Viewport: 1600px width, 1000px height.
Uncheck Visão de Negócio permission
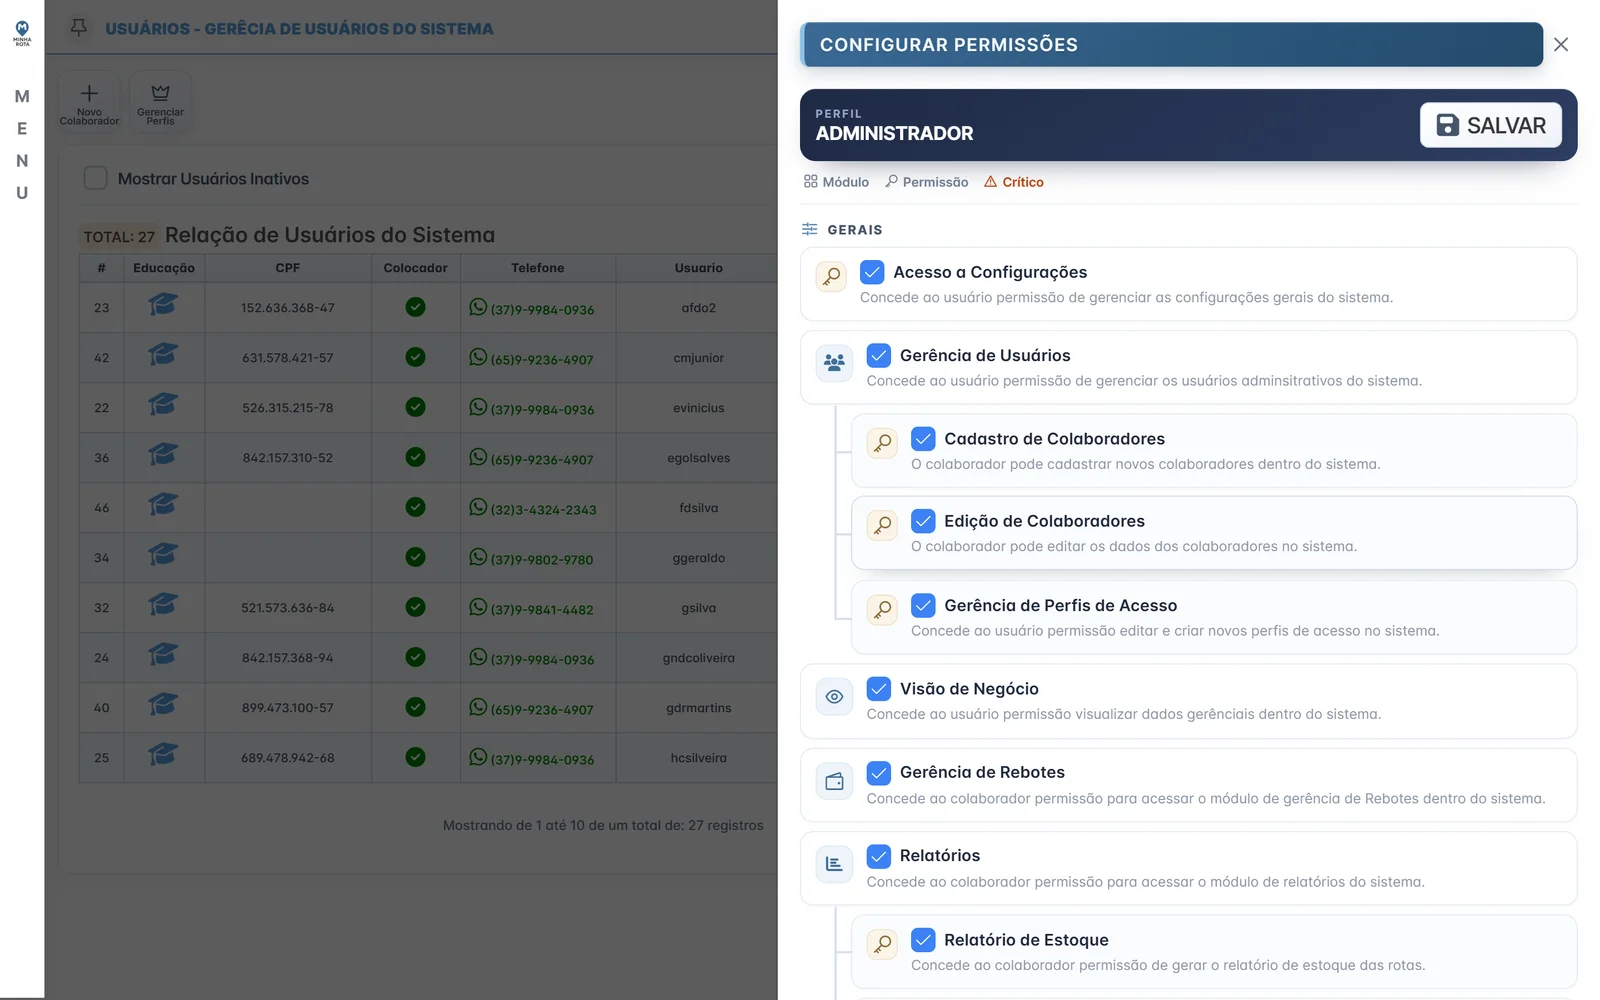tap(879, 688)
